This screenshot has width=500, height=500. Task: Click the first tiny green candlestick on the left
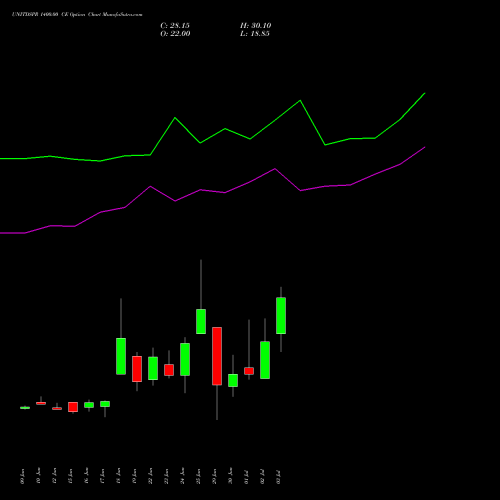[25, 408]
